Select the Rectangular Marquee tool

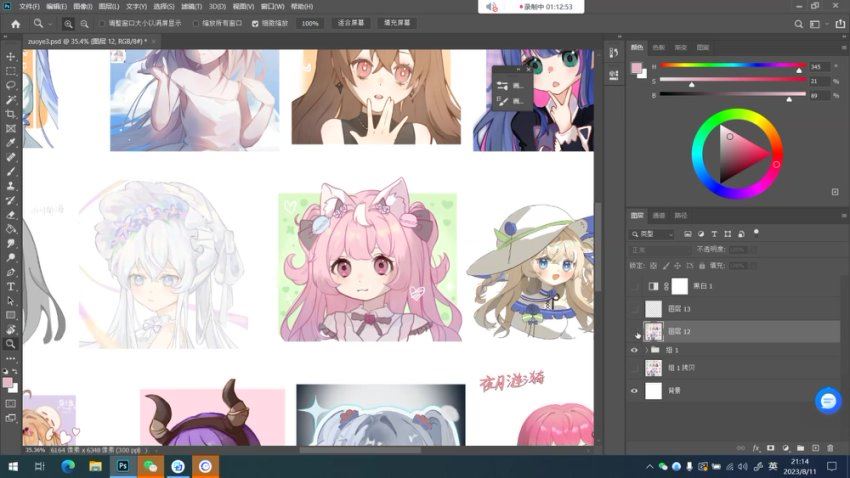(10, 71)
